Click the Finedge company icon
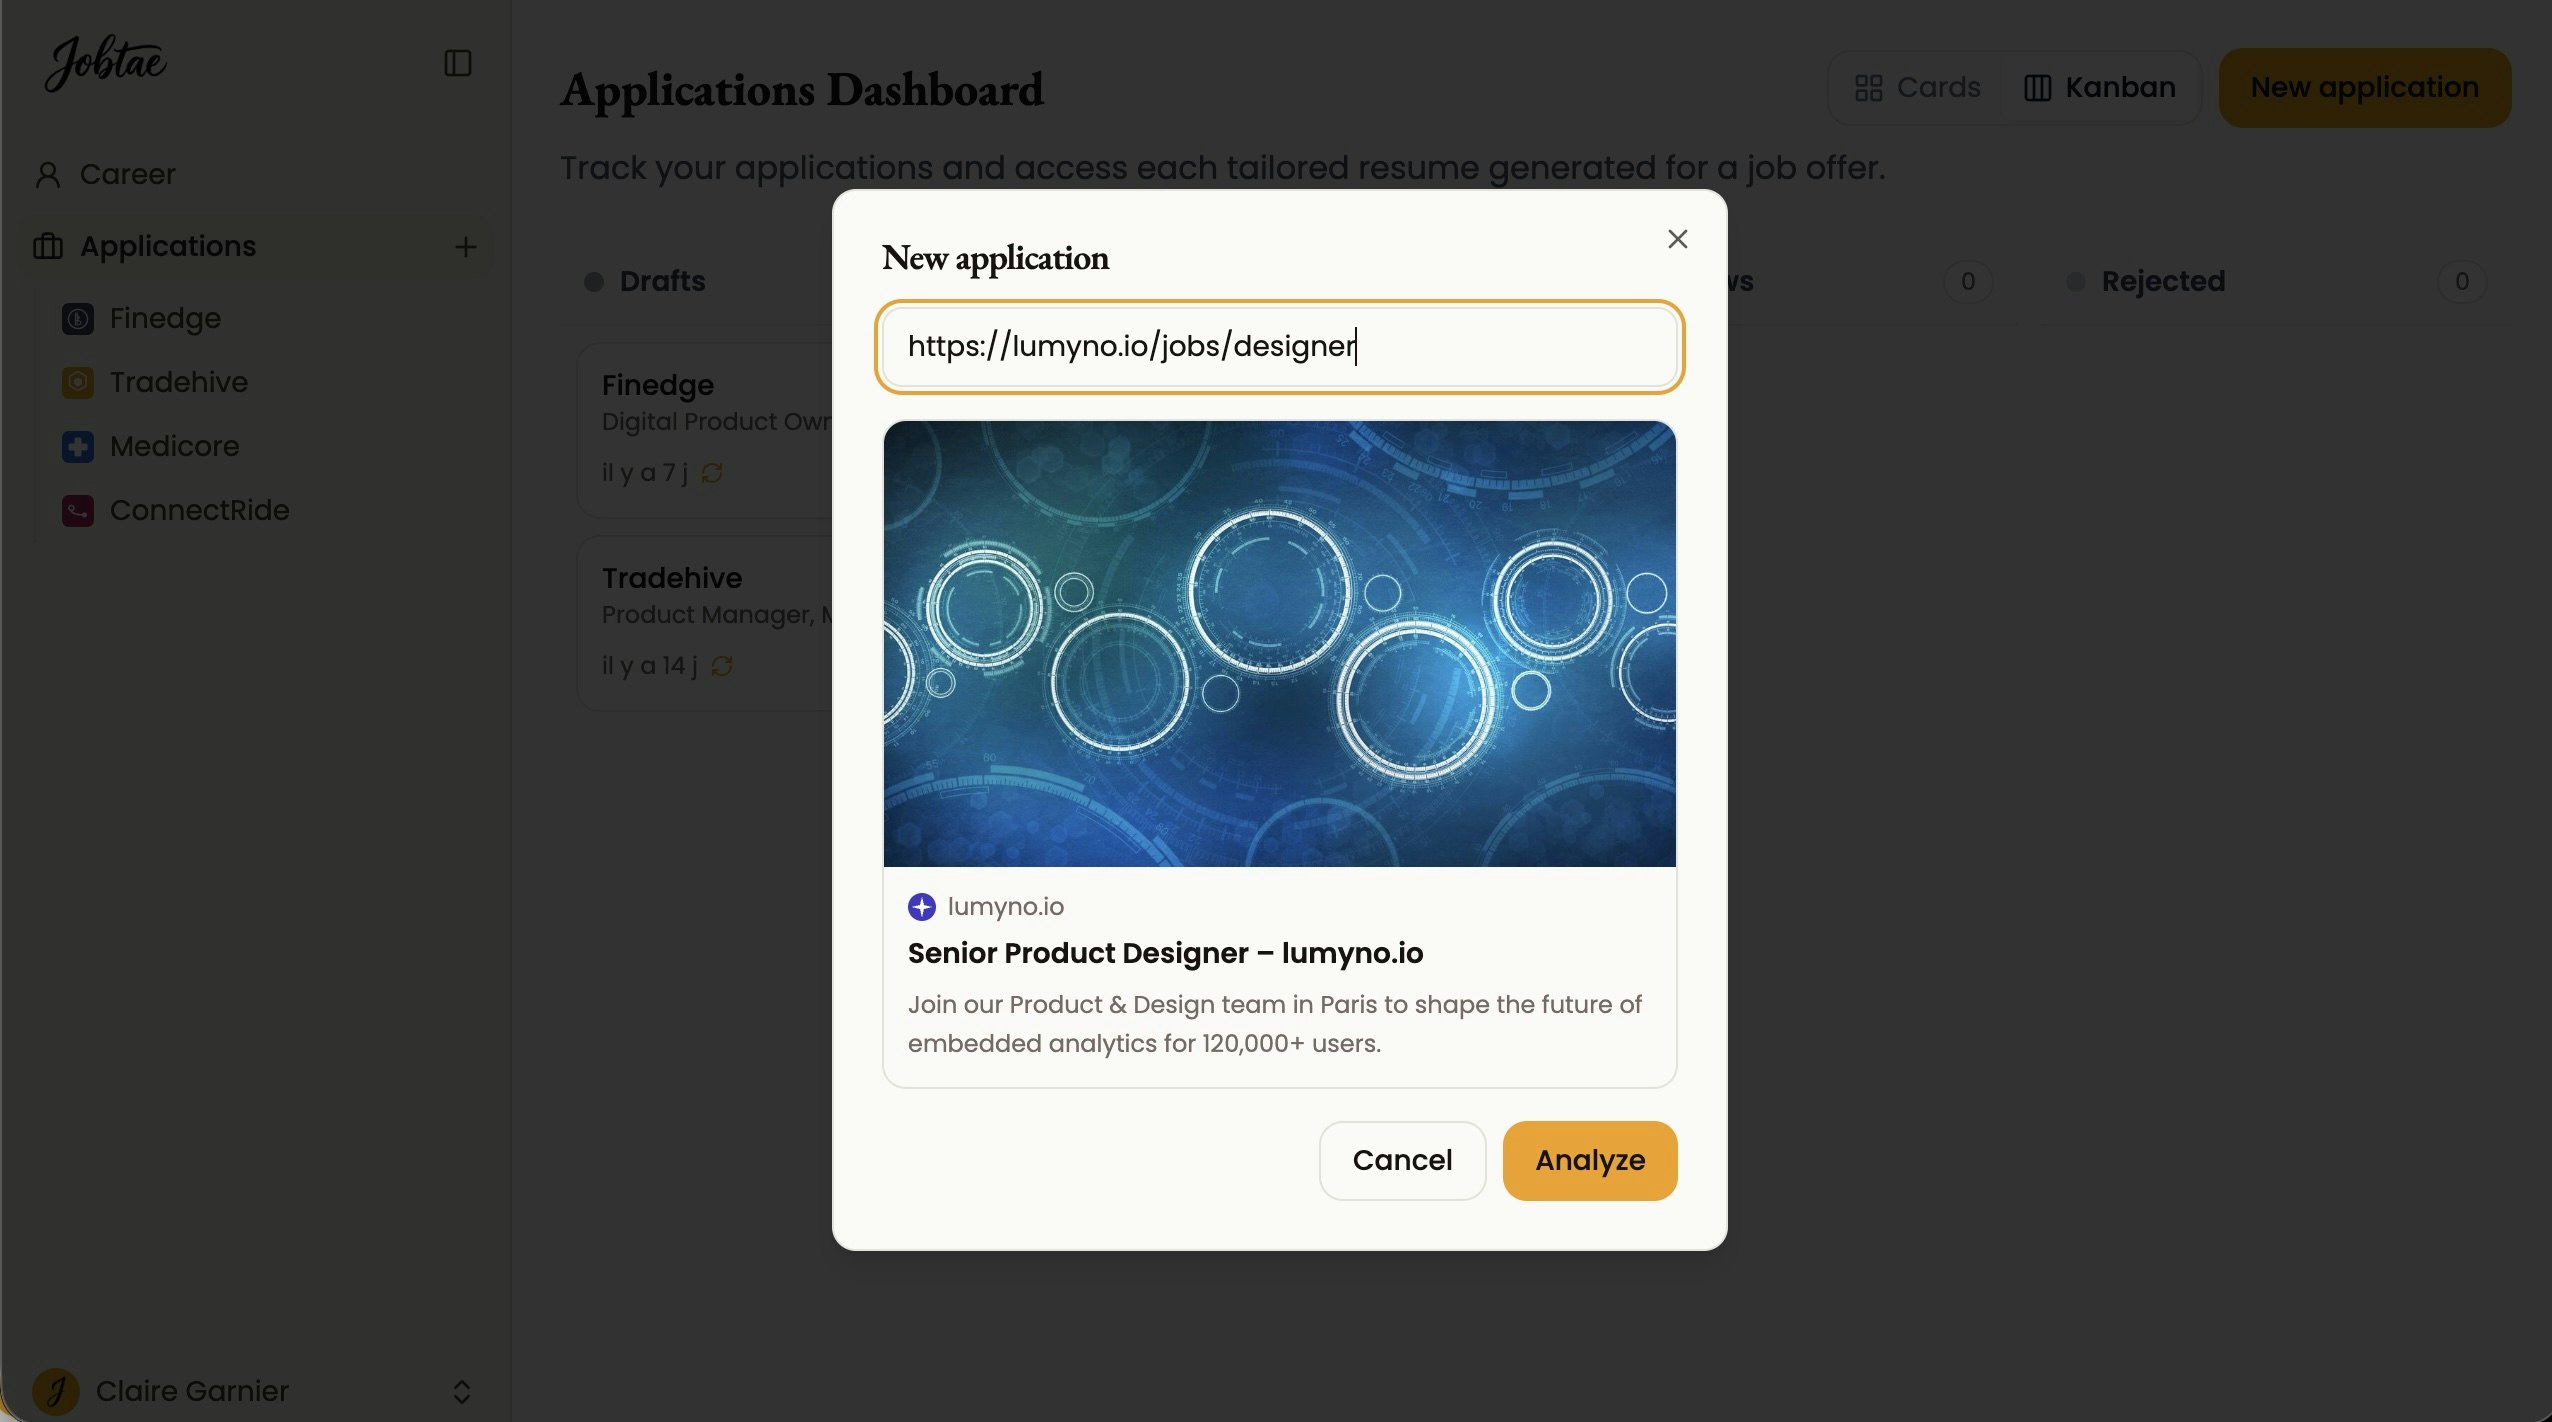Image resolution: width=2552 pixels, height=1422 pixels. tap(78, 319)
